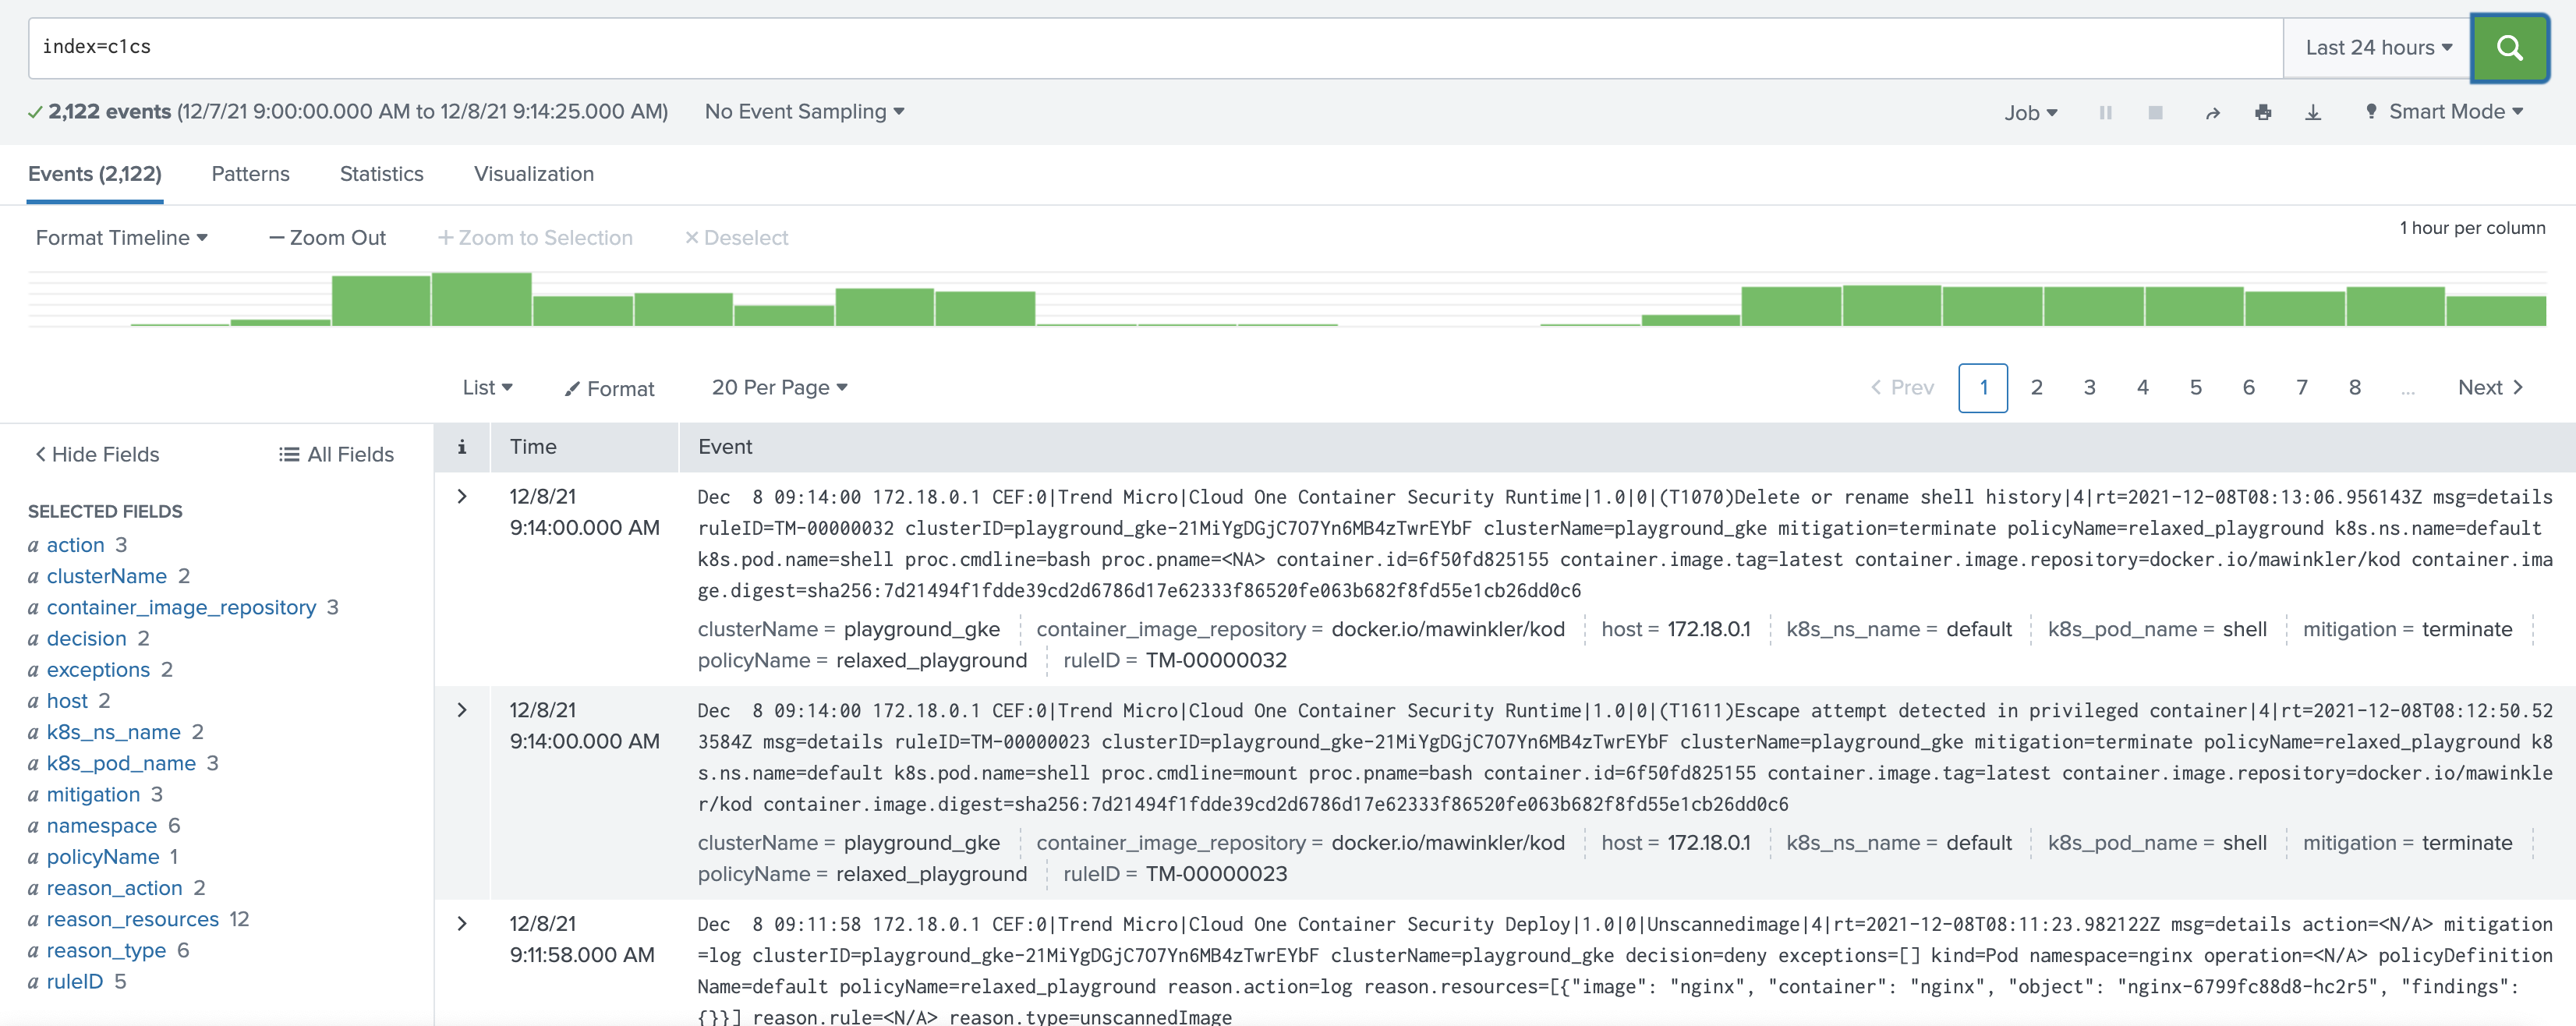Click the Event column header
This screenshot has height=1026, width=2576.
725,447
